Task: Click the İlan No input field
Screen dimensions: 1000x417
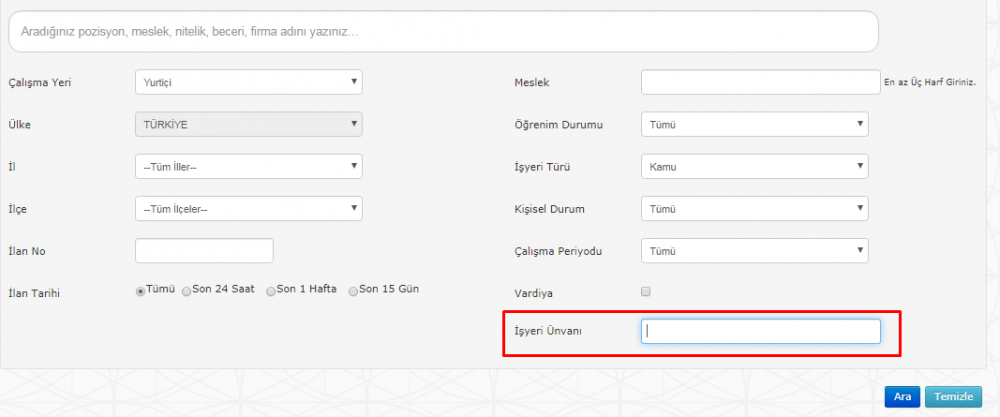Action: (x=204, y=251)
